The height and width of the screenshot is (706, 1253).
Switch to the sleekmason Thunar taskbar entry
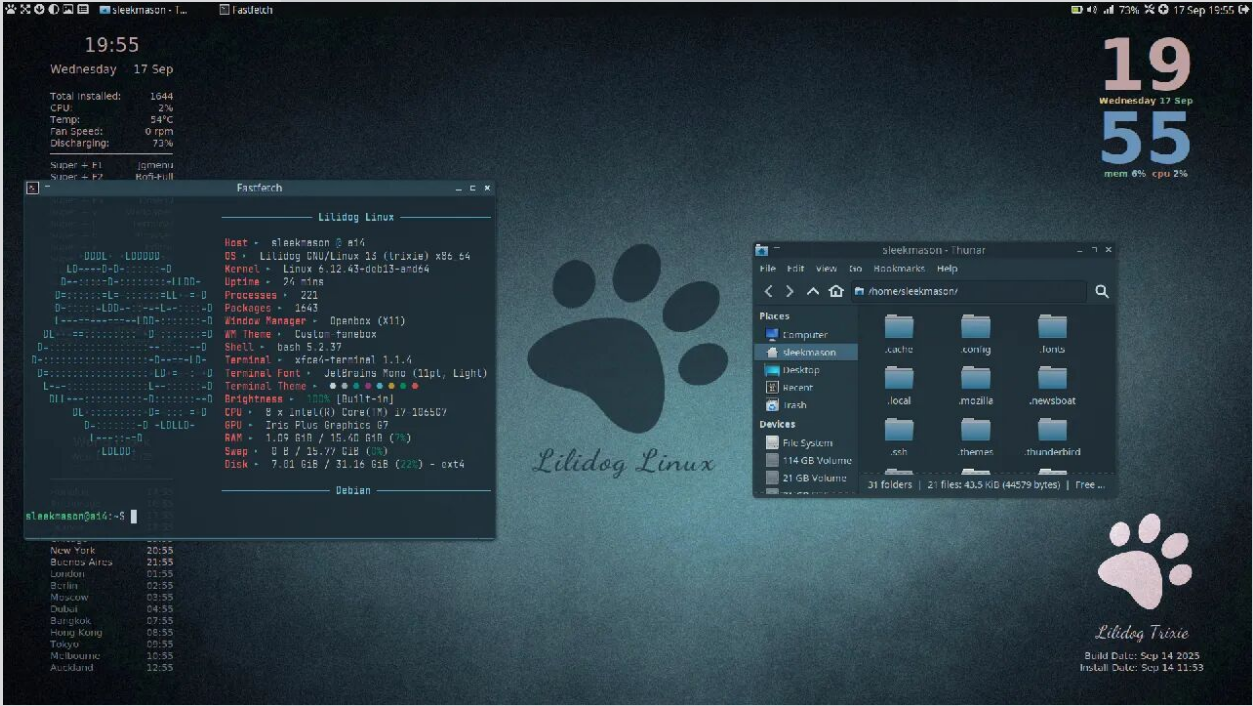(143, 9)
